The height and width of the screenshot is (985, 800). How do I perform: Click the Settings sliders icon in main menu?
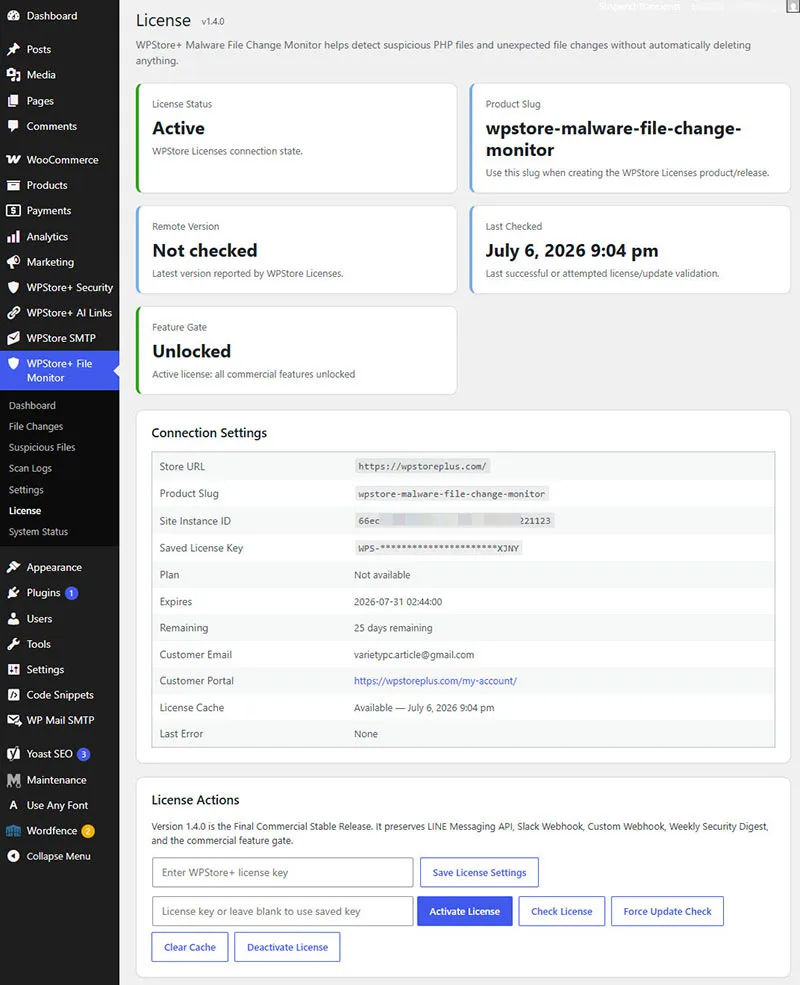click(13, 669)
